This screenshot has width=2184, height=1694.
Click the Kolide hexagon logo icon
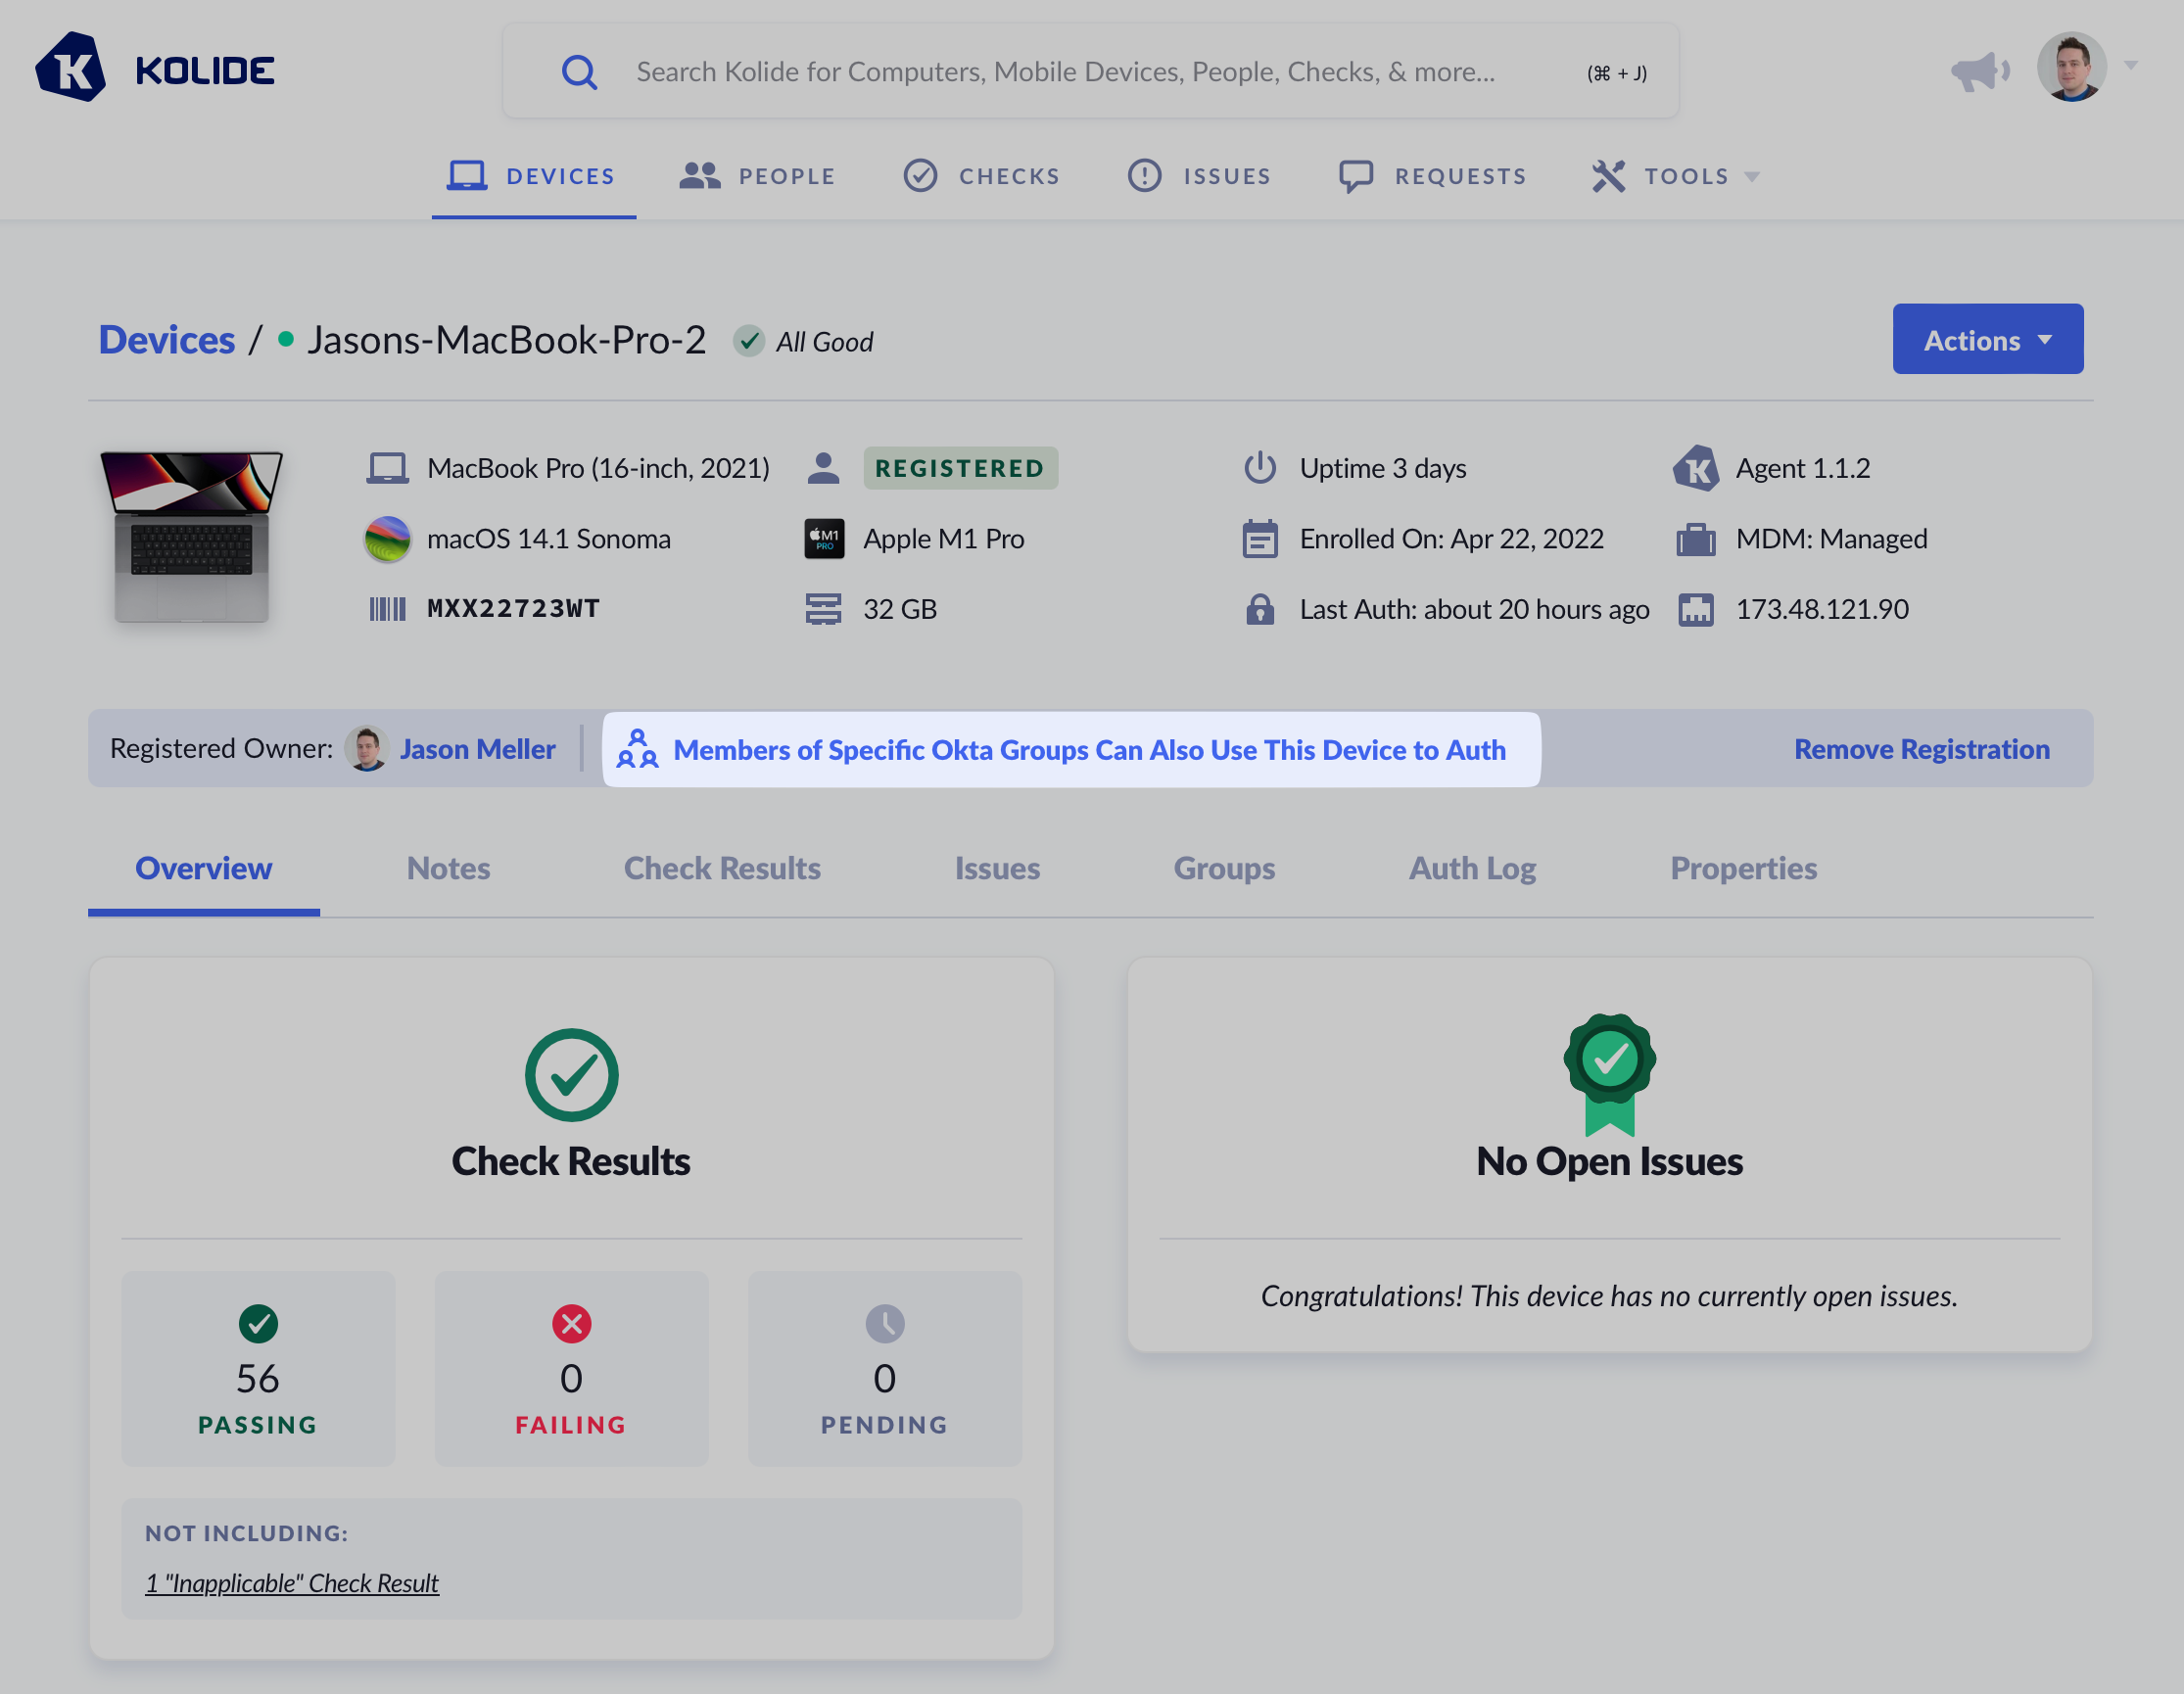(x=70, y=68)
